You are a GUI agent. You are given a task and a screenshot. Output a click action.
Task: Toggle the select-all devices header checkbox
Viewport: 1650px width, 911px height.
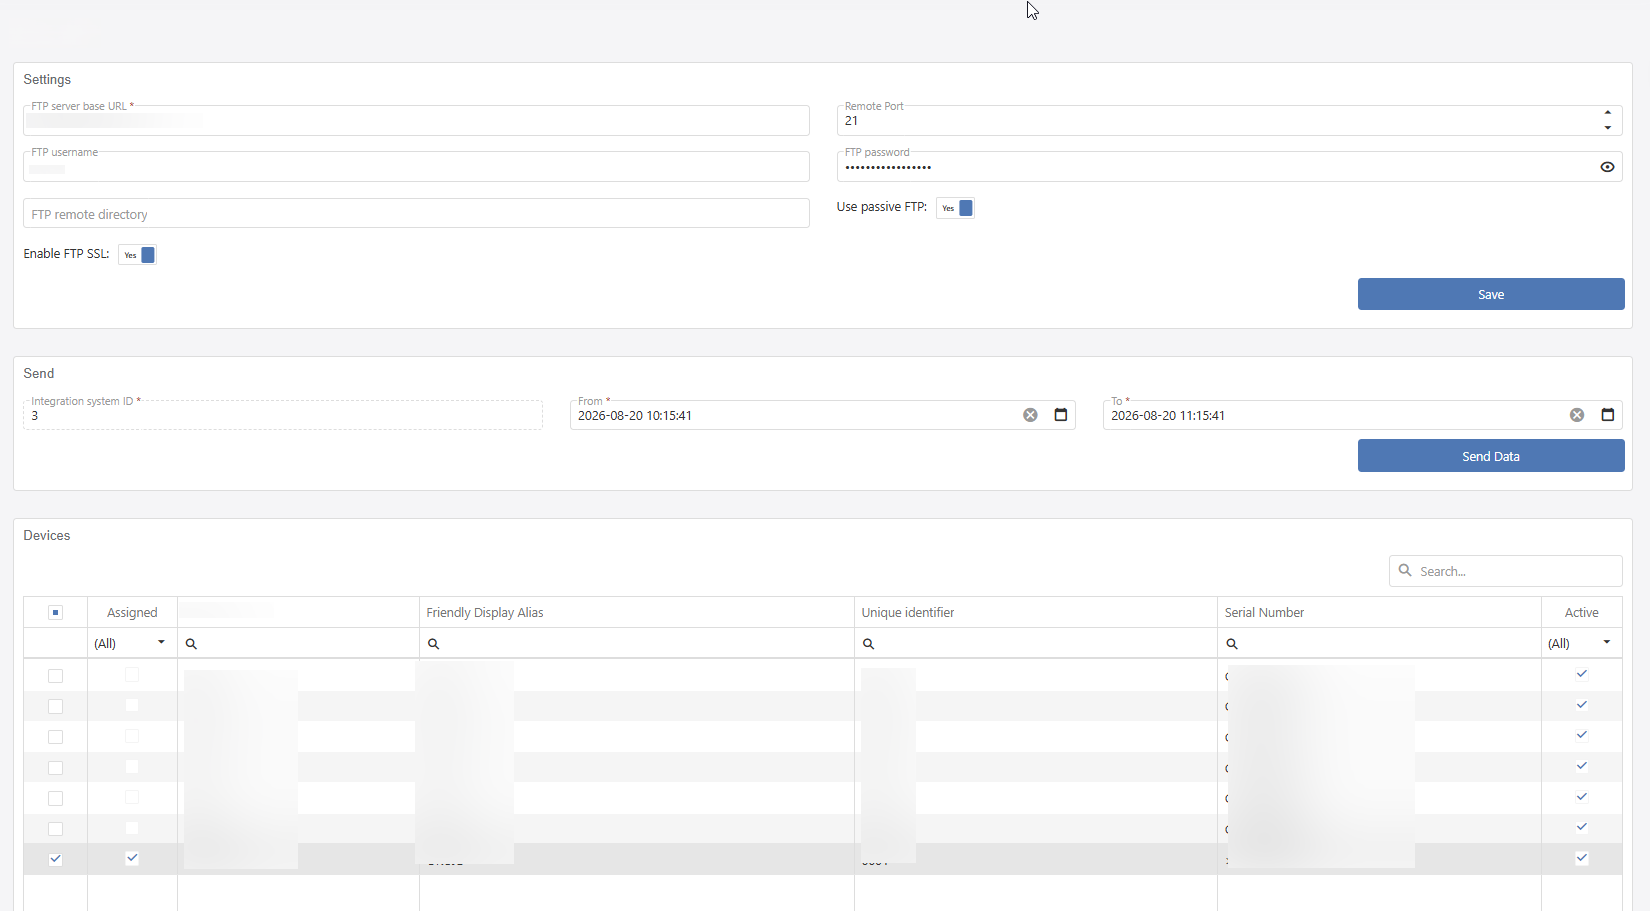(x=55, y=613)
